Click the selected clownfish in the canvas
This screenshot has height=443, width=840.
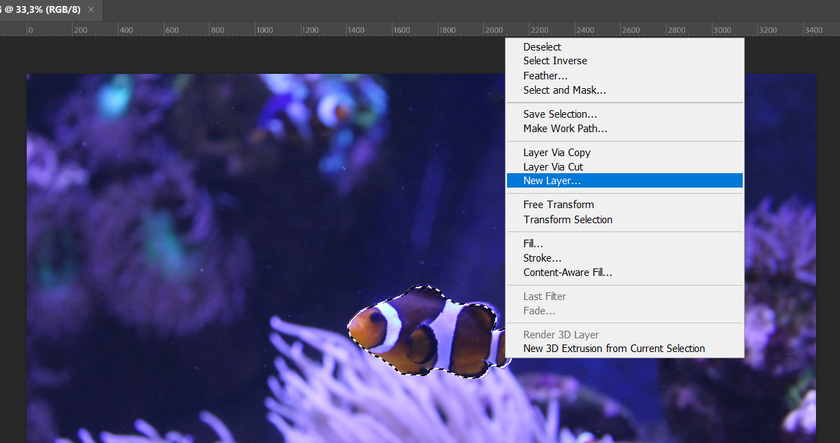click(429, 332)
